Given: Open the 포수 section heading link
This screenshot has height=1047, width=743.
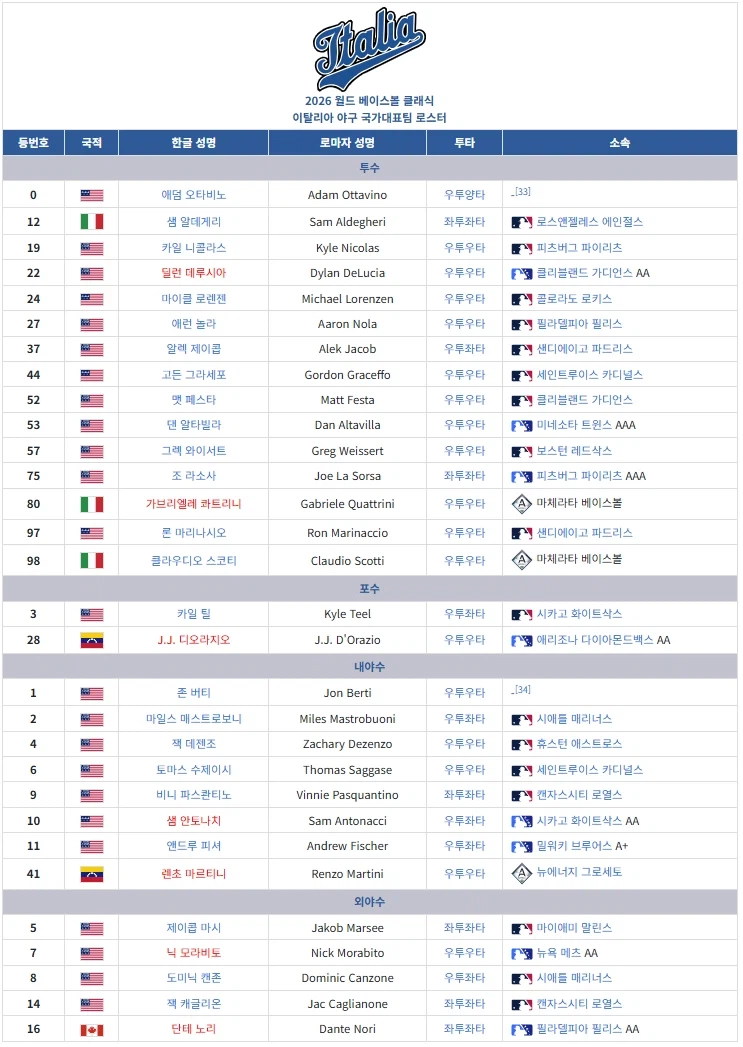Looking at the screenshot, I should pyautogui.click(x=370, y=589).
